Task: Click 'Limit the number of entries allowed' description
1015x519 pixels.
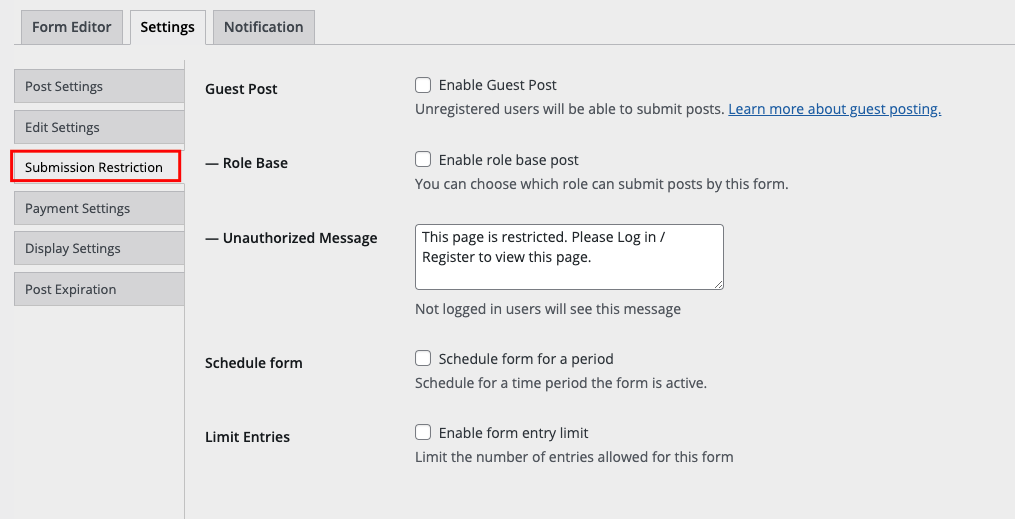Action: point(574,457)
